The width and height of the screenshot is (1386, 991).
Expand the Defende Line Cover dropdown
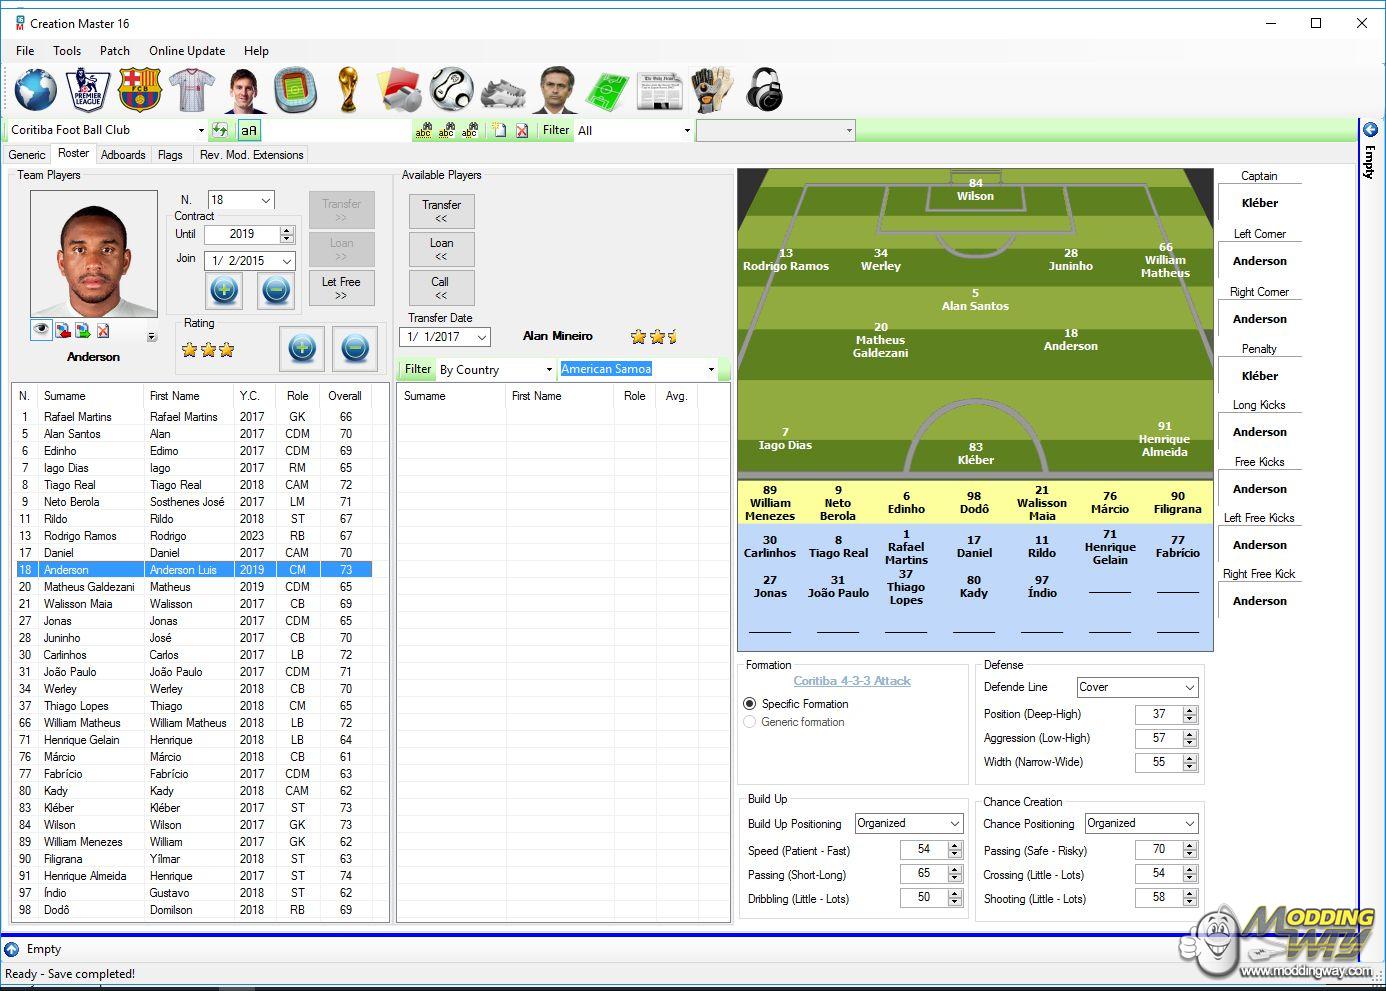pos(1189,688)
